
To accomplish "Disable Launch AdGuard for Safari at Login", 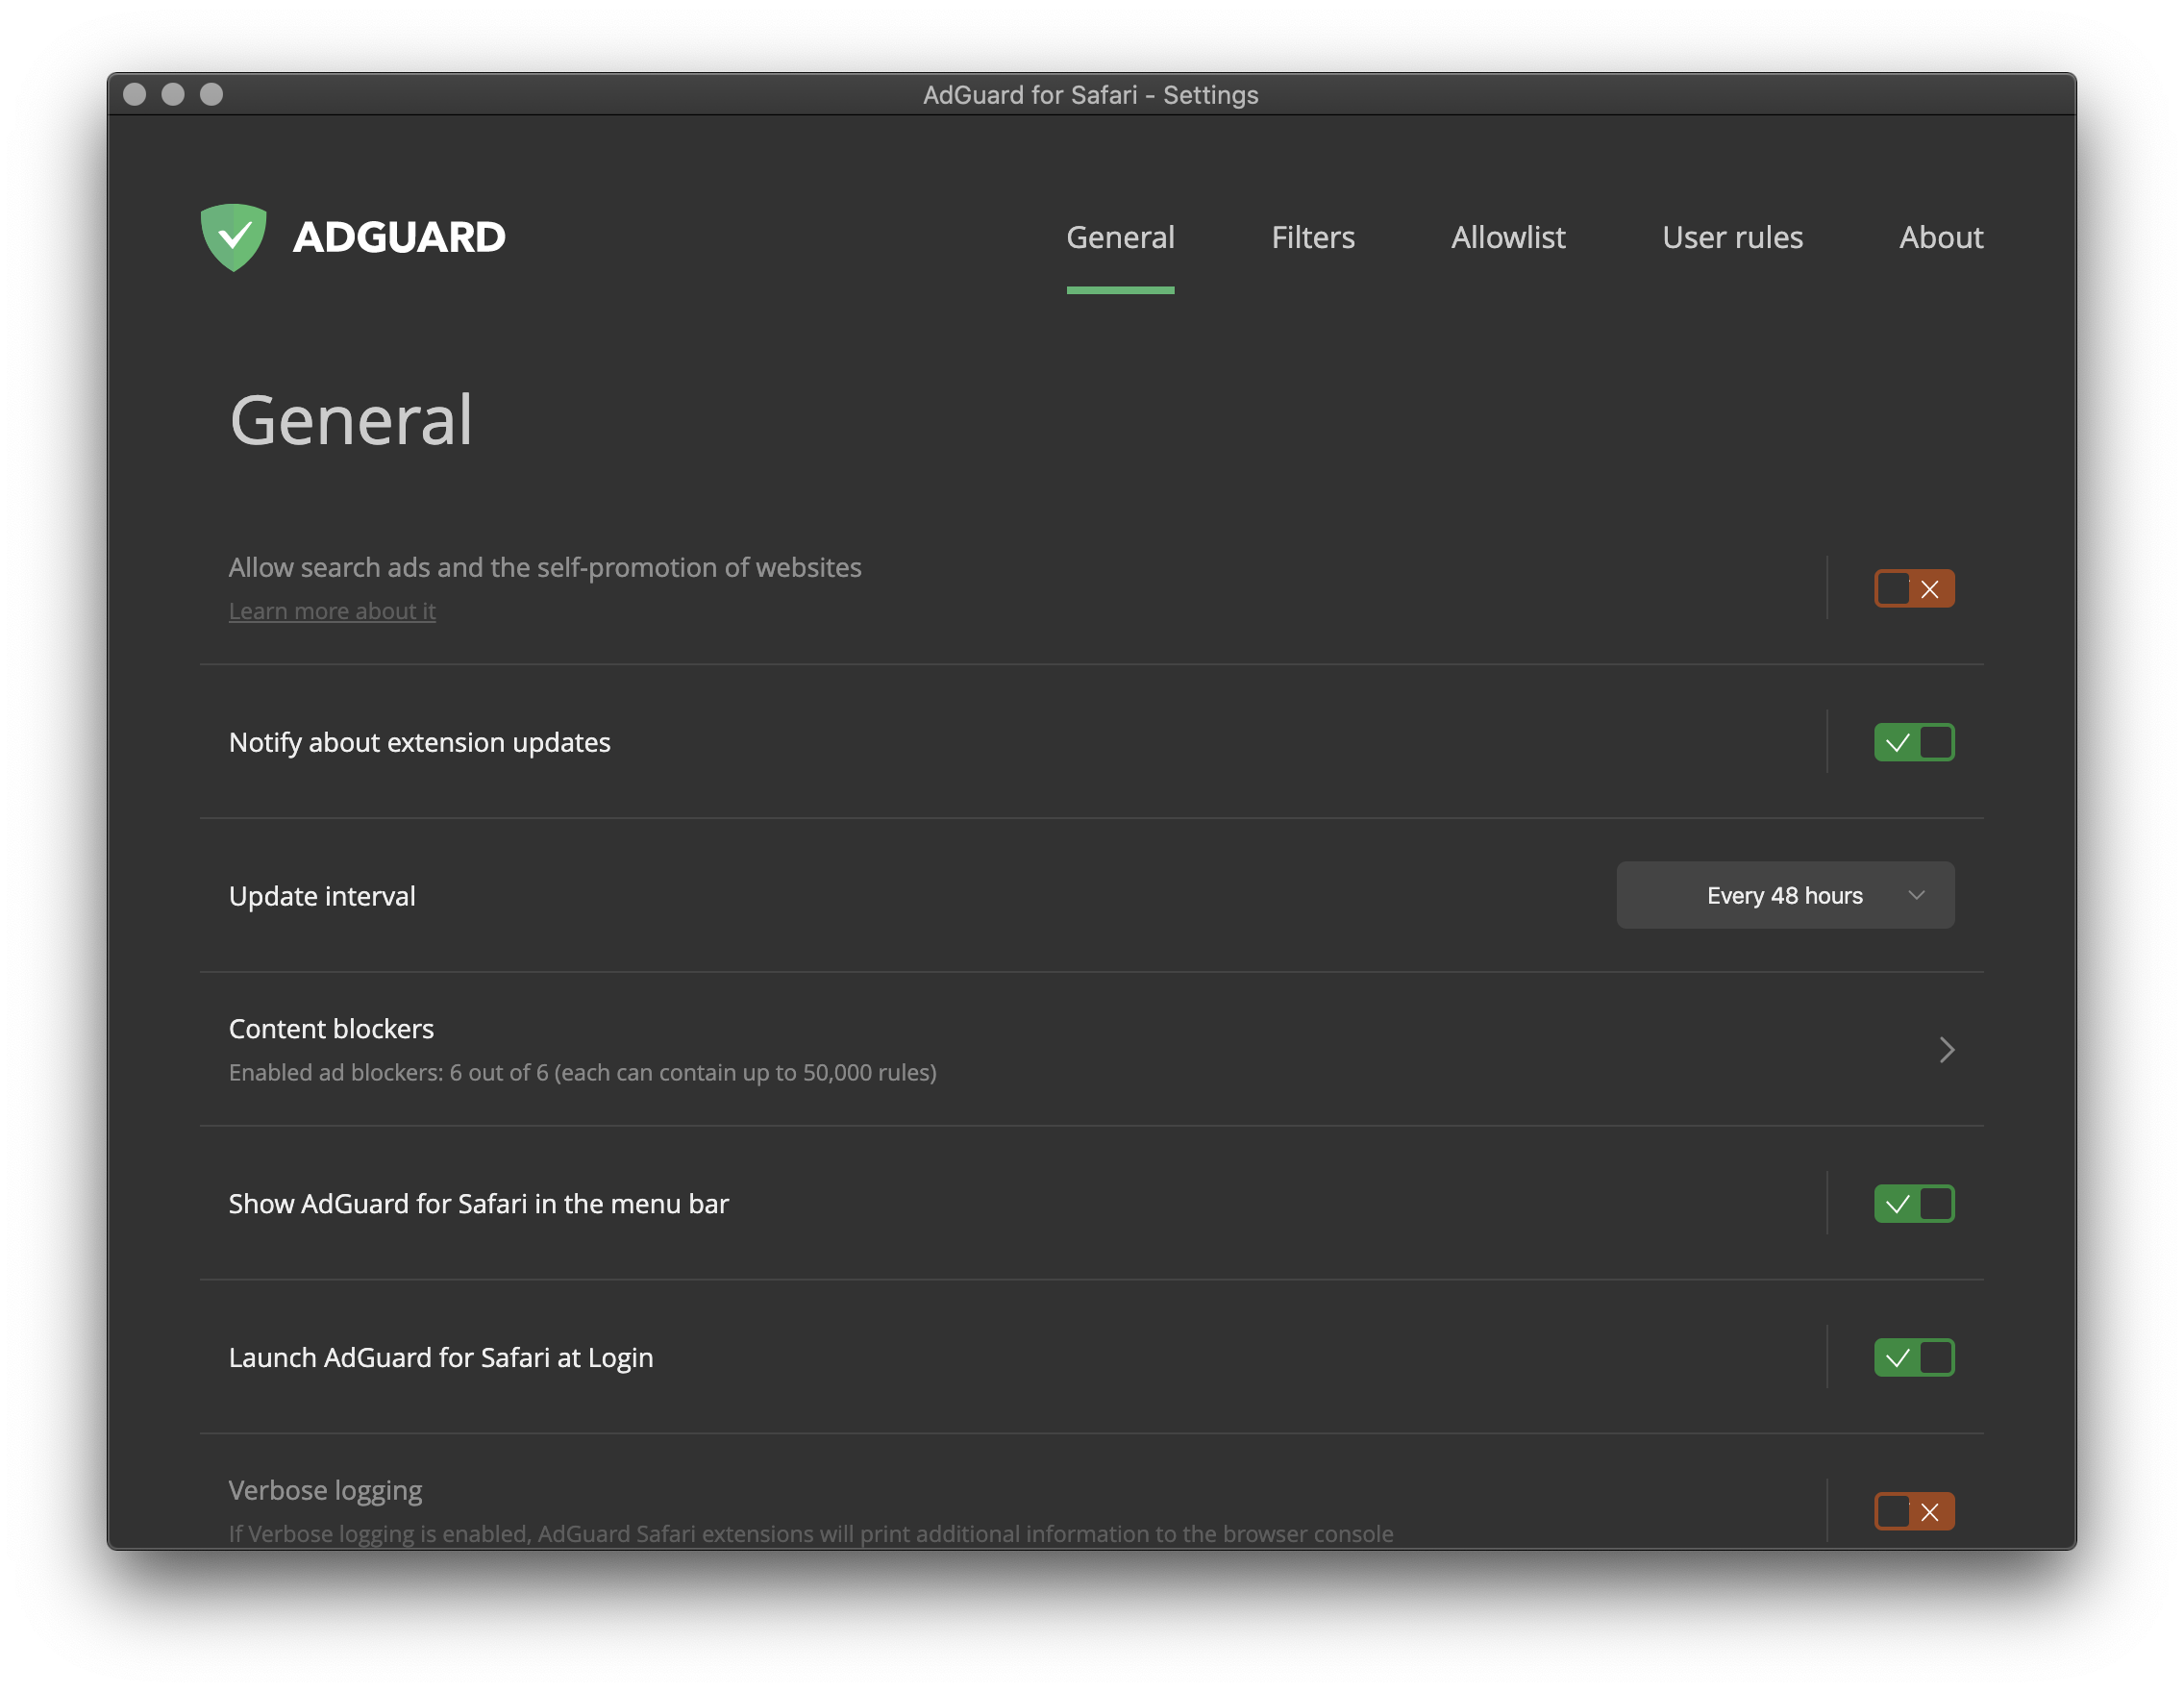I will (1914, 1358).
